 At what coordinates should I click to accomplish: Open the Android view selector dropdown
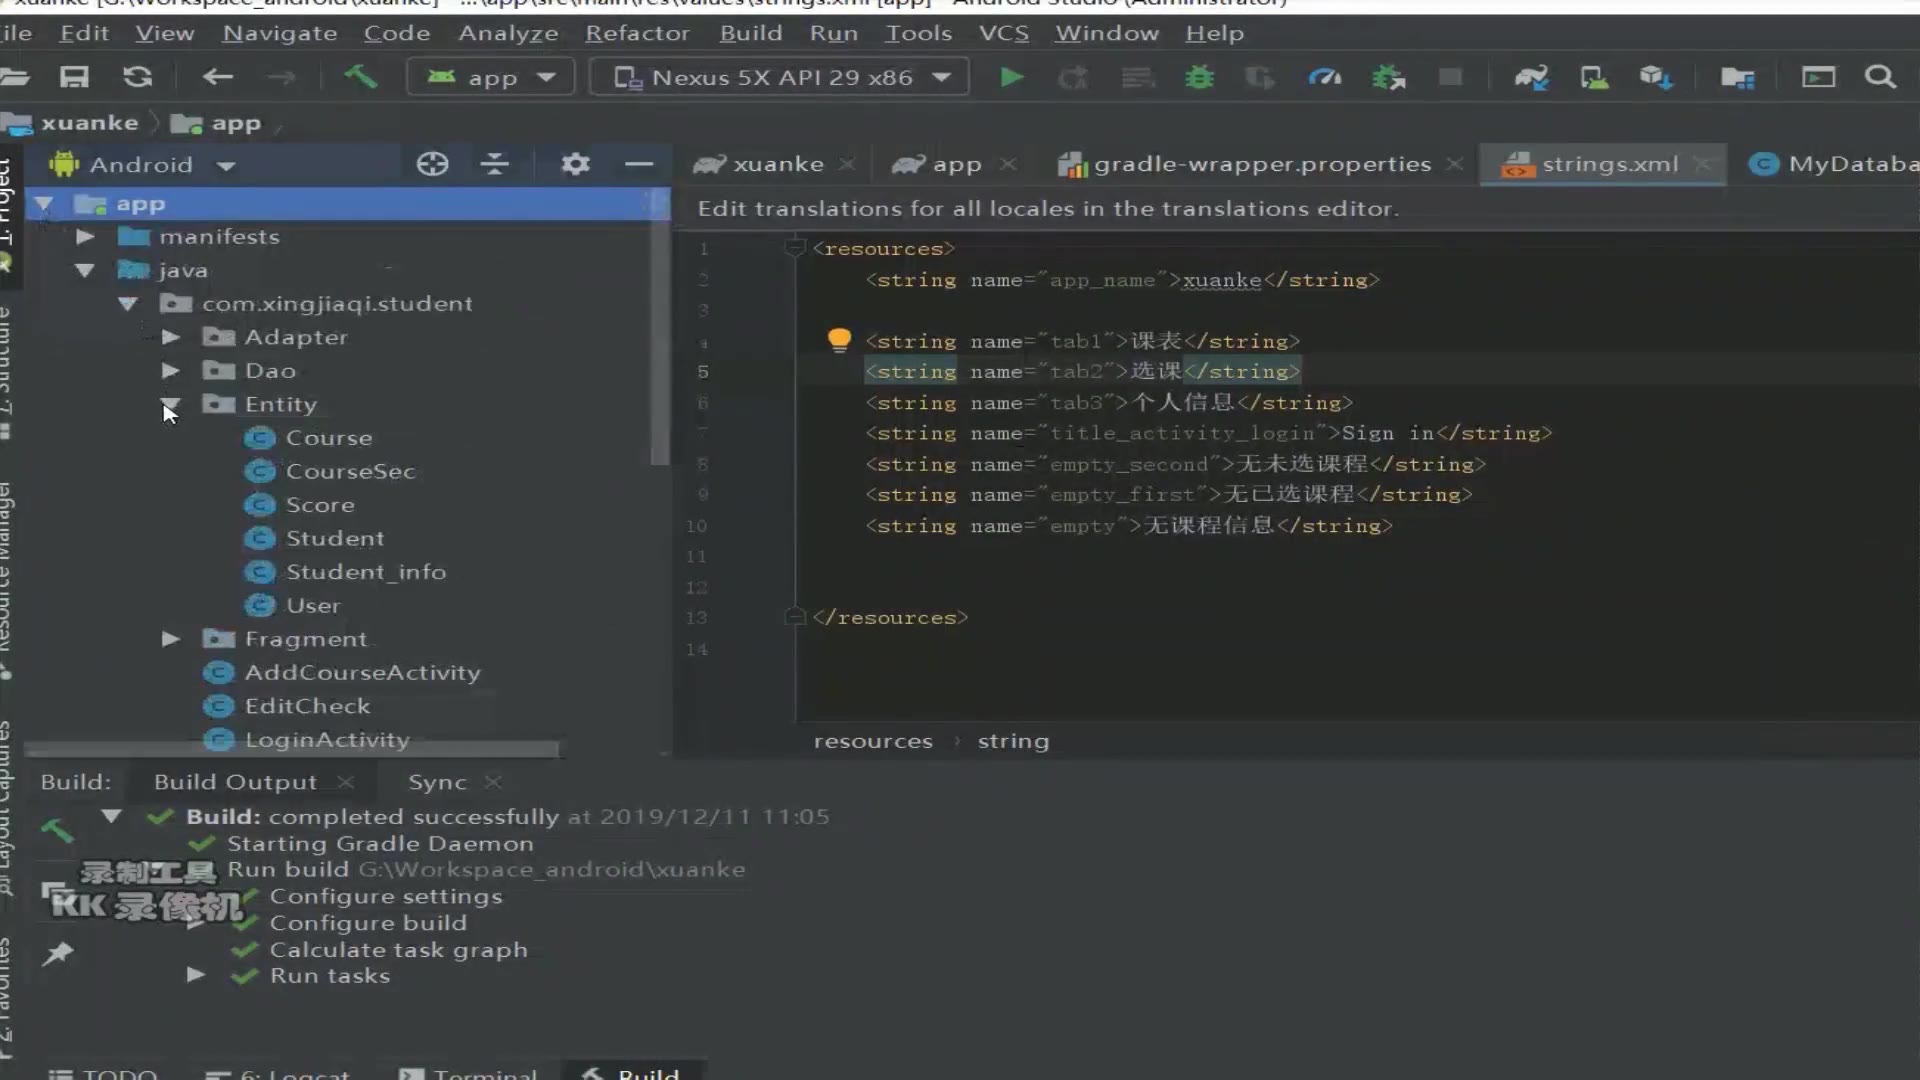tap(226, 166)
